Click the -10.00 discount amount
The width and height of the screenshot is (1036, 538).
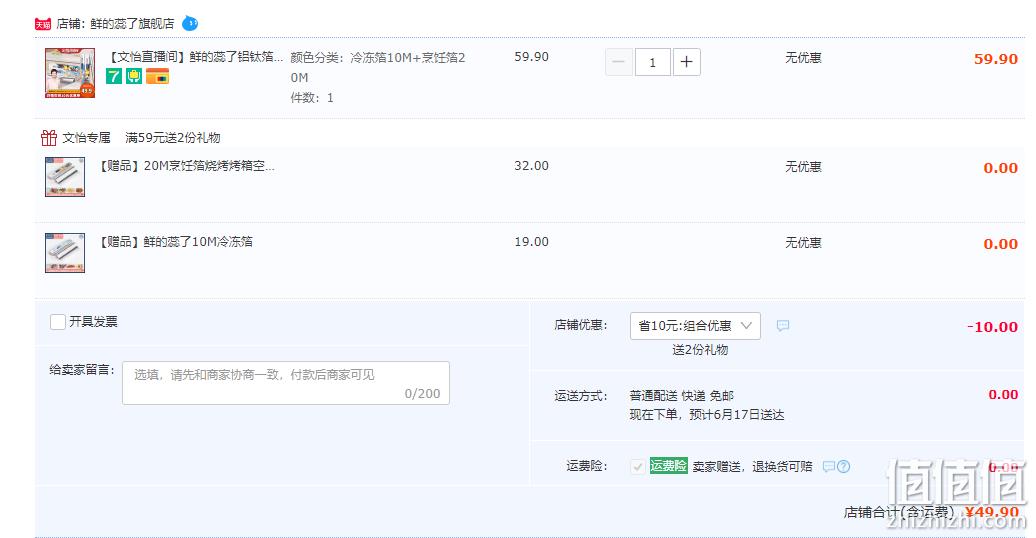click(x=992, y=327)
